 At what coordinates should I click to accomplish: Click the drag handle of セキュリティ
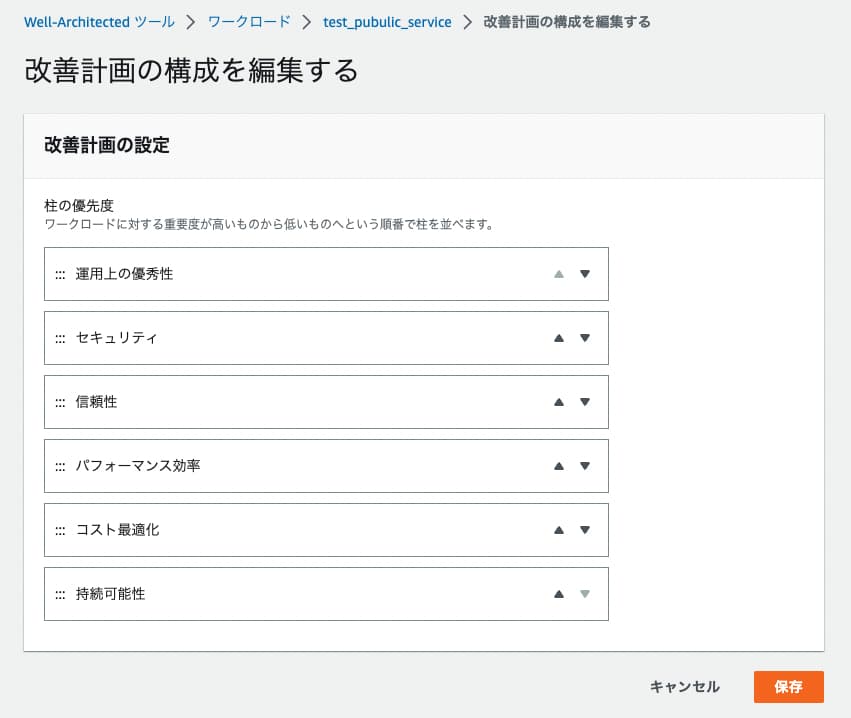coord(60,339)
